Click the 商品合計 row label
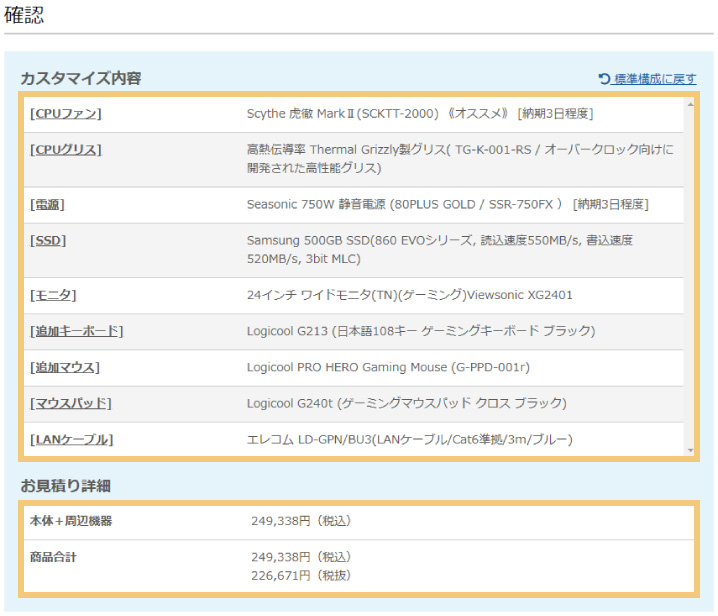Screen dimensions: 718x616 pyautogui.click(x=53, y=557)
